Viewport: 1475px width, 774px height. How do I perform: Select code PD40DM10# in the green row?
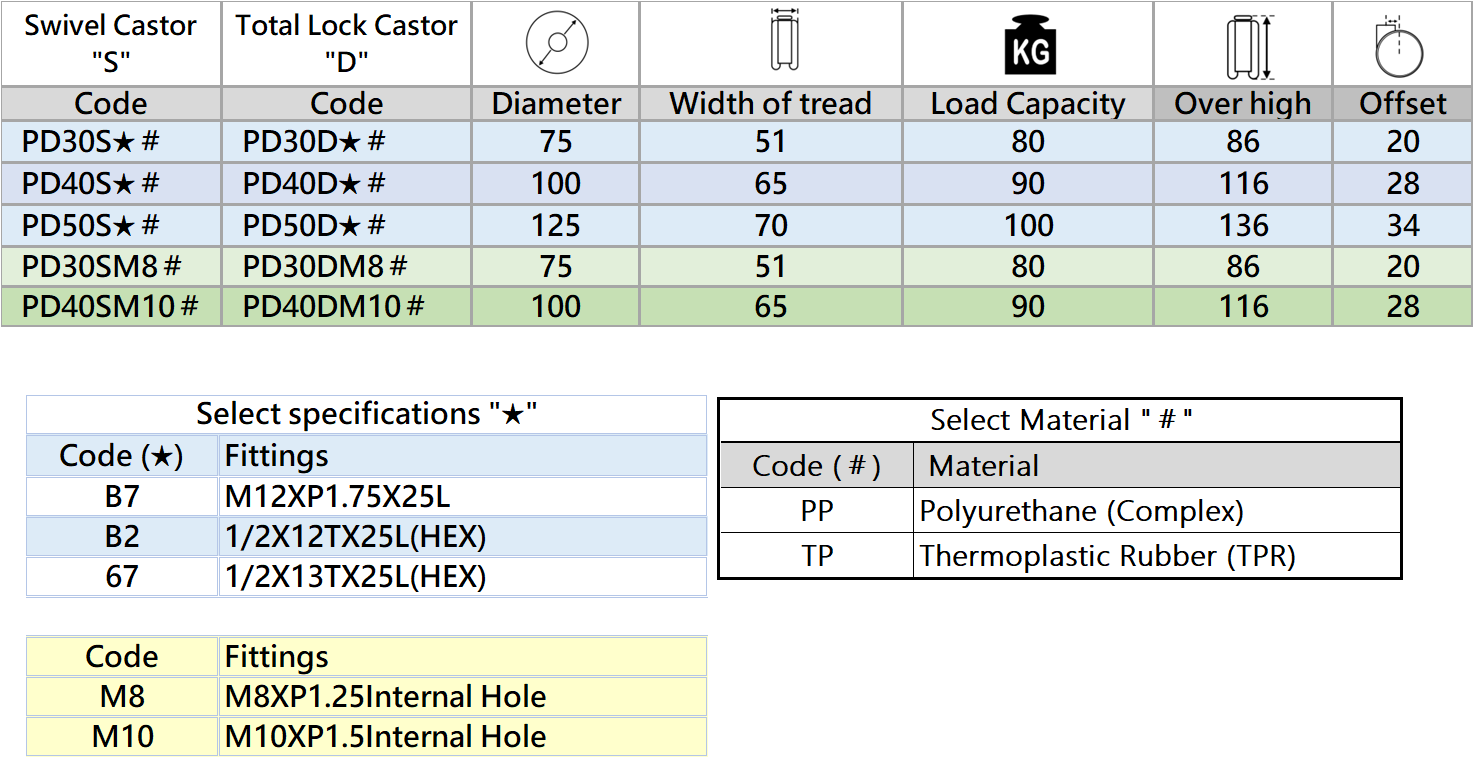(333, 306)
